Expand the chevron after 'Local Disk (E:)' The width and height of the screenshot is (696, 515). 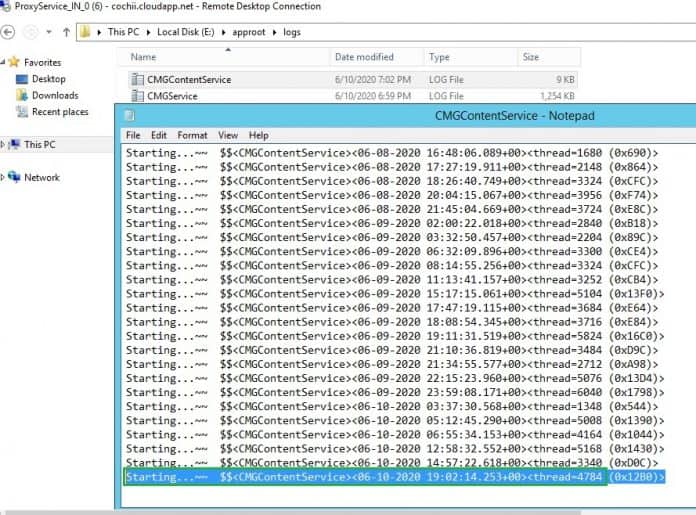(223, 32)
